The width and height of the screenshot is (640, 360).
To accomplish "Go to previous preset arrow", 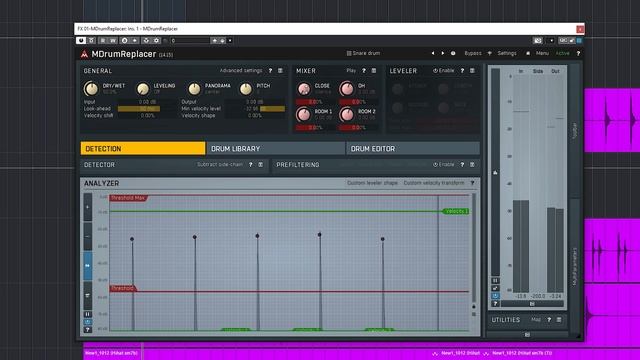I will (433, 53).
